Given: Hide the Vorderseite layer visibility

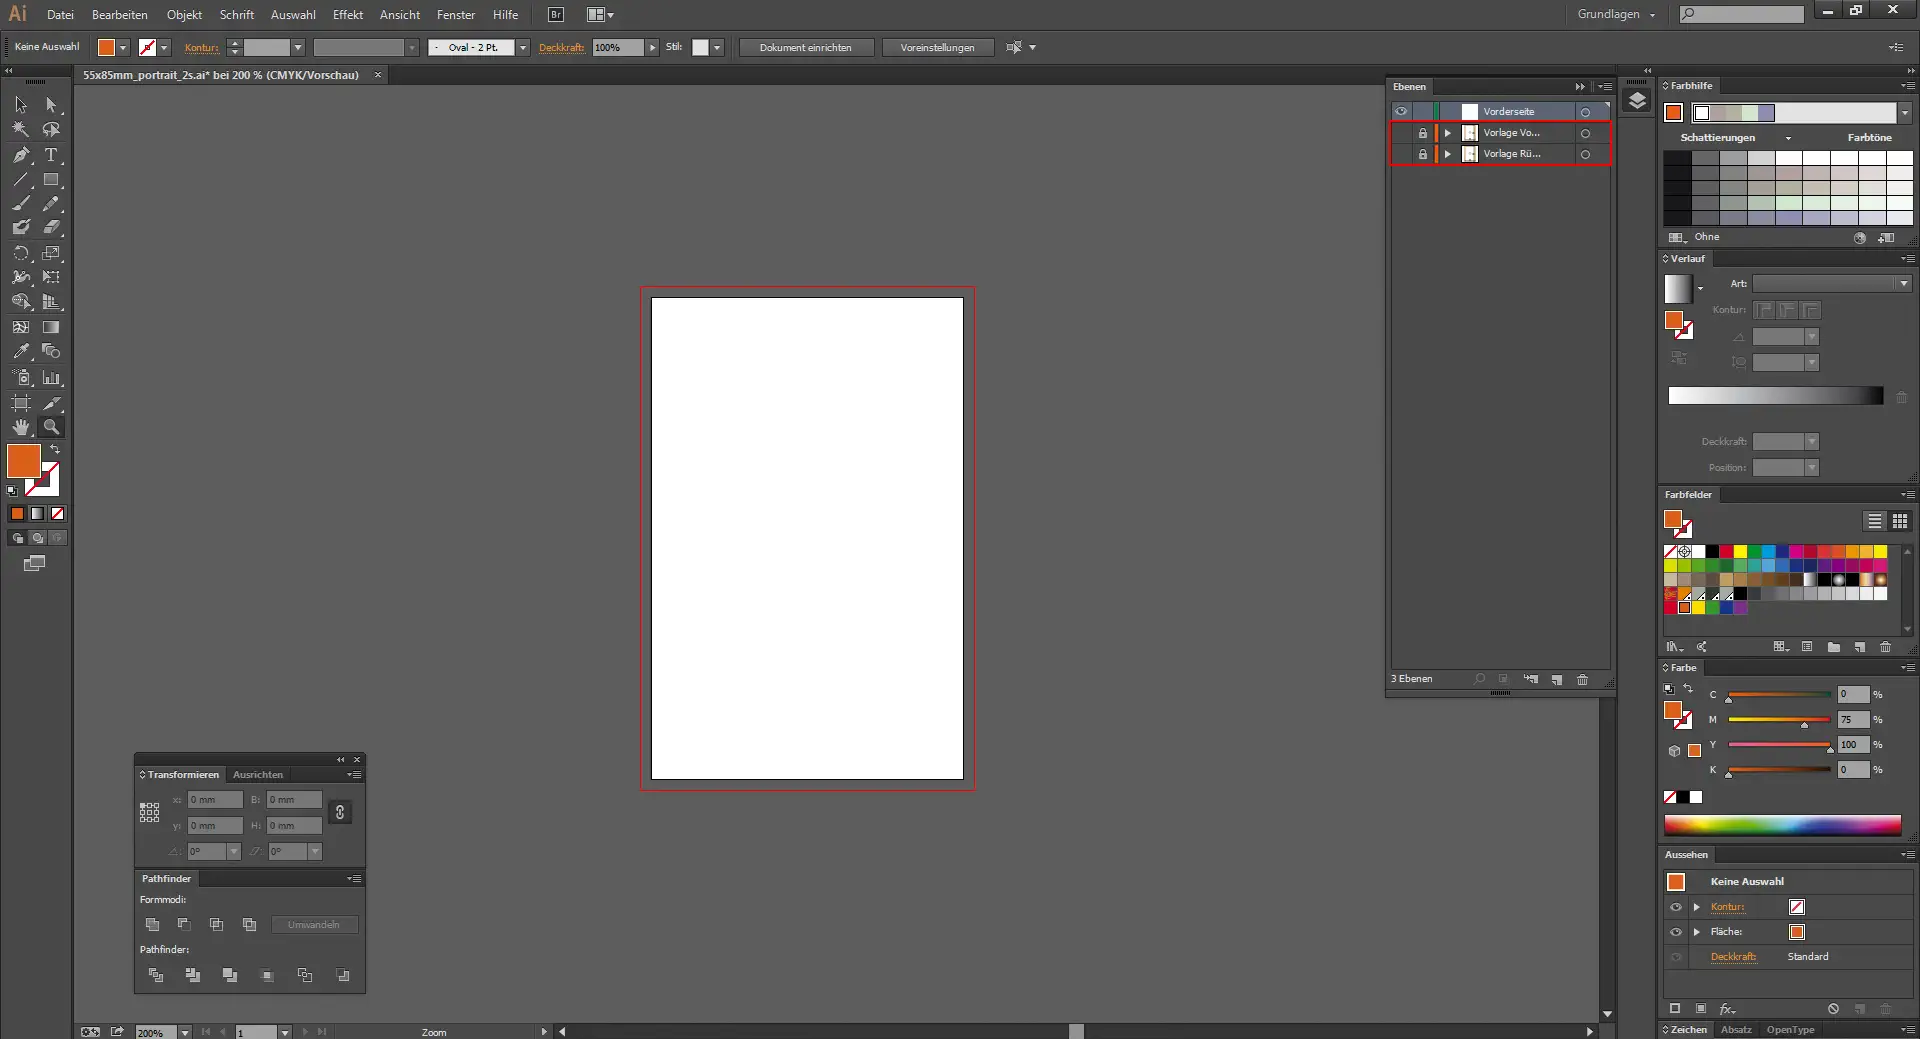Looking at the screenshot, I should tap(1402, 110).
